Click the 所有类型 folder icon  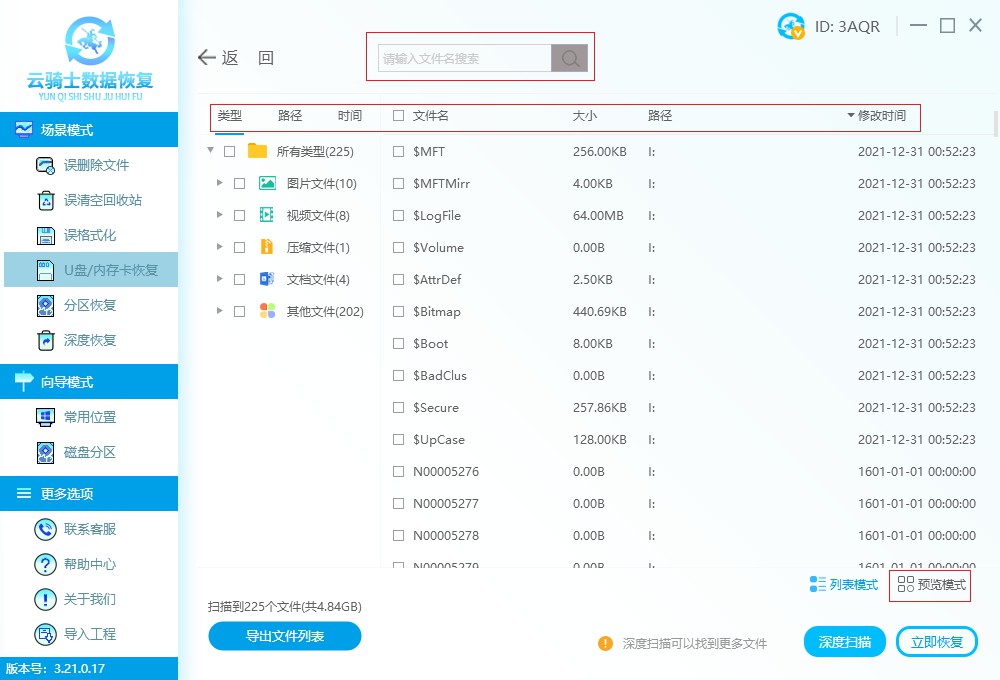(x=258, y=151)
